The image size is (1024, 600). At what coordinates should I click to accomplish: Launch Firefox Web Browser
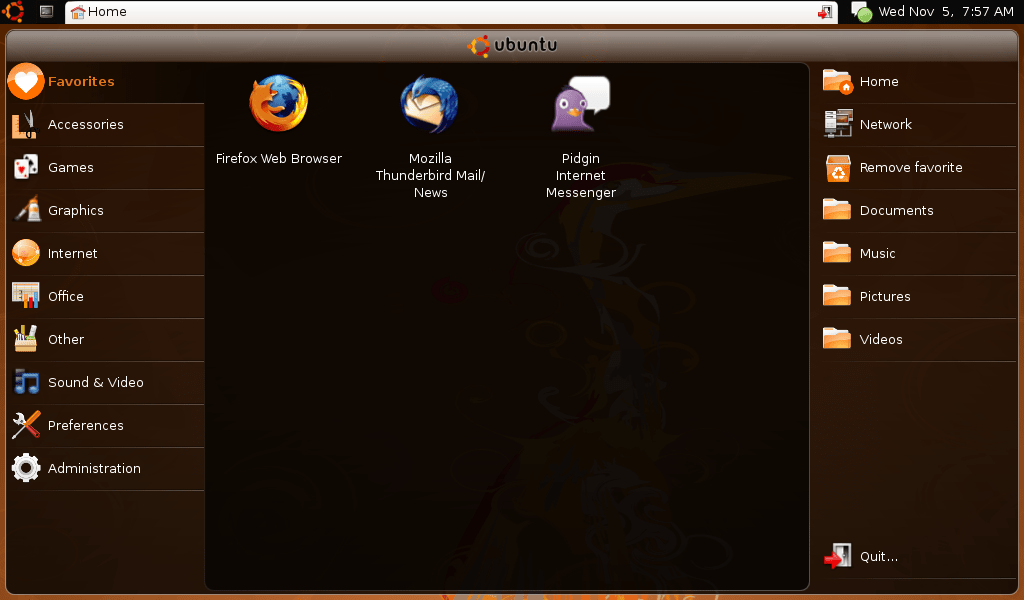[x=278, y=117]
